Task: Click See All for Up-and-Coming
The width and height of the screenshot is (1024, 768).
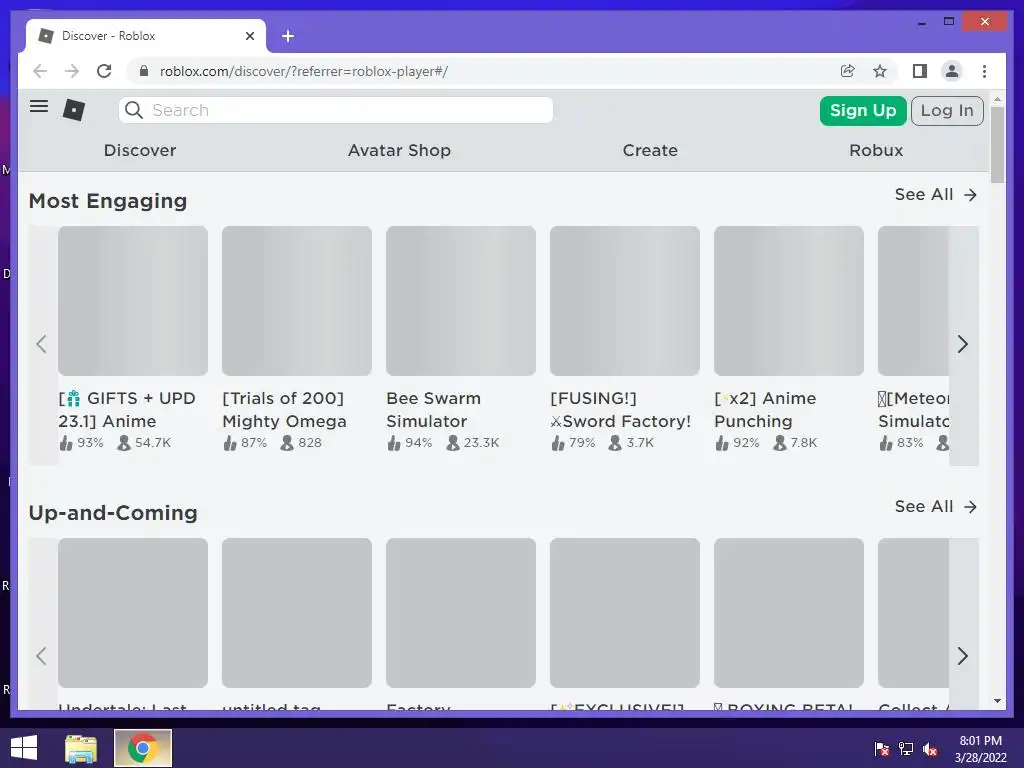Action: [x=936, y=507]
